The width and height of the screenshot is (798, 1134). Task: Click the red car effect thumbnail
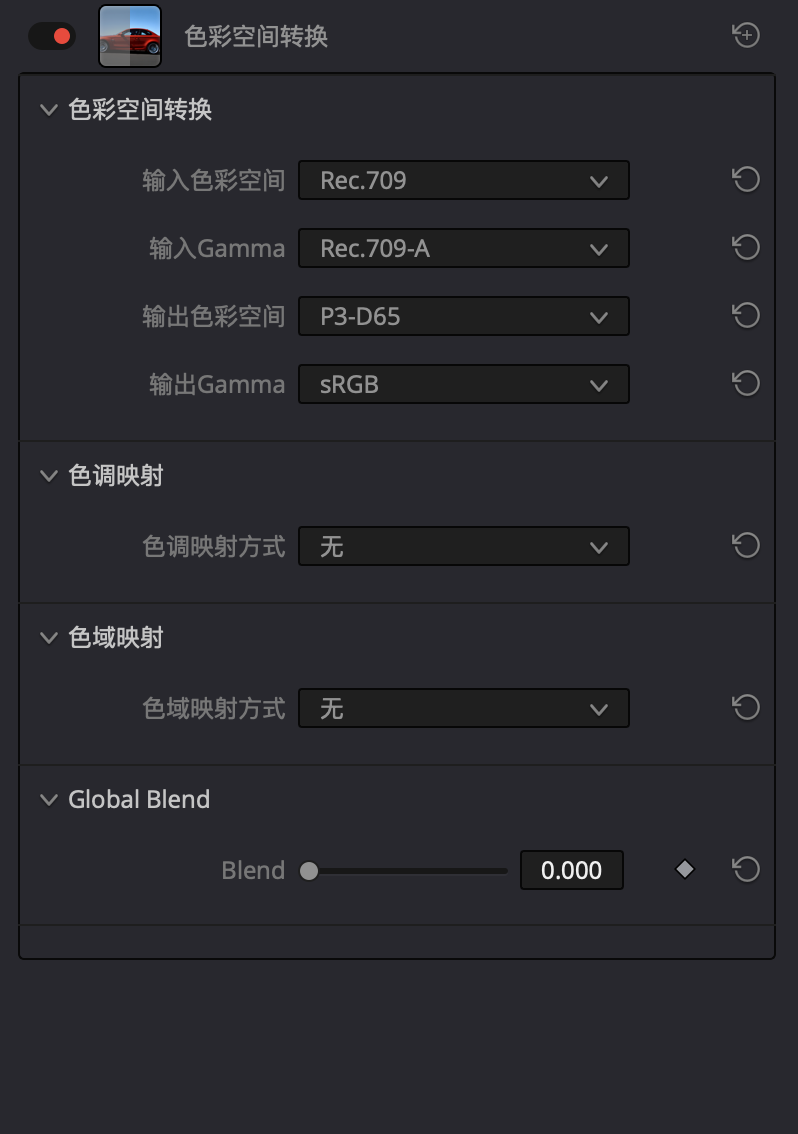click(x=130, y=36)
